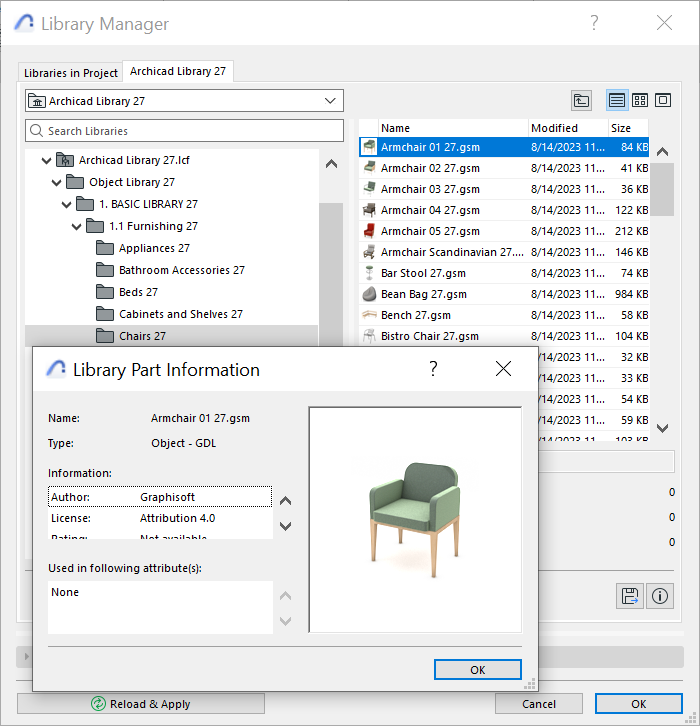Click the Beds 27 folder icon
Image resolution: width=700 pixels, height=726 pixels.
(x=105, y=292)
